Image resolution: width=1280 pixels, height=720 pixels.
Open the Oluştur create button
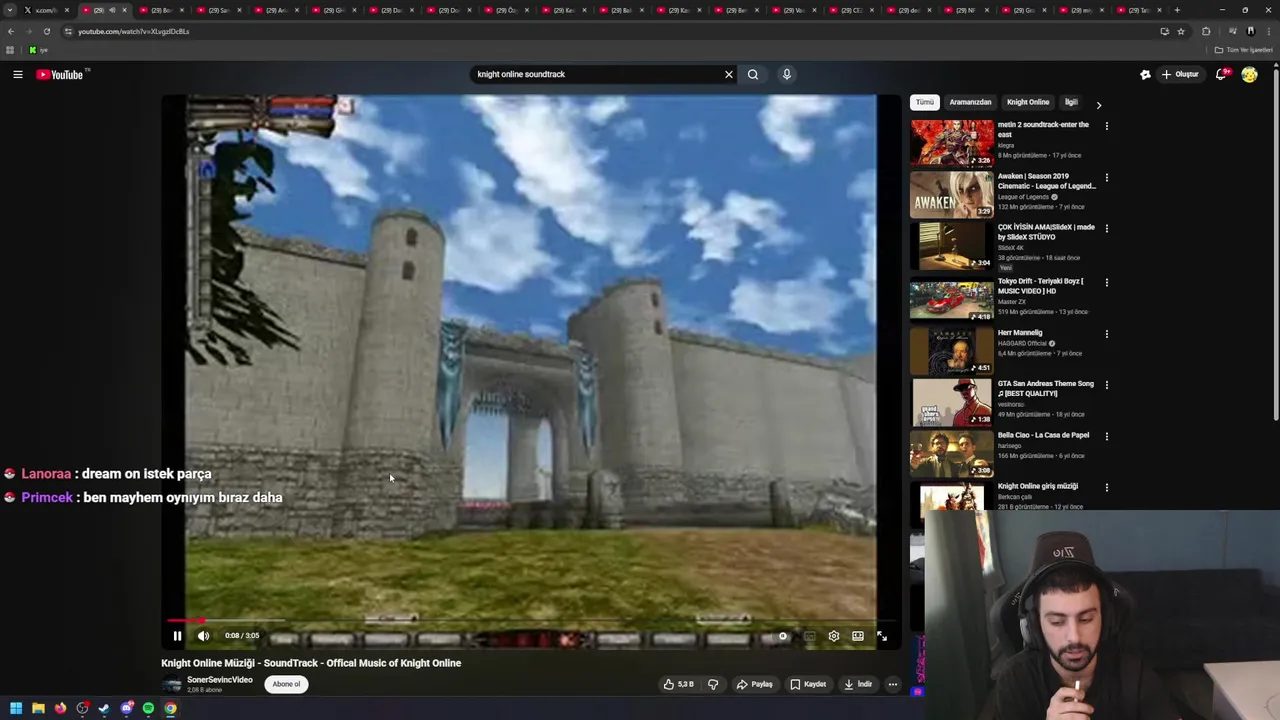point(1181,74)
